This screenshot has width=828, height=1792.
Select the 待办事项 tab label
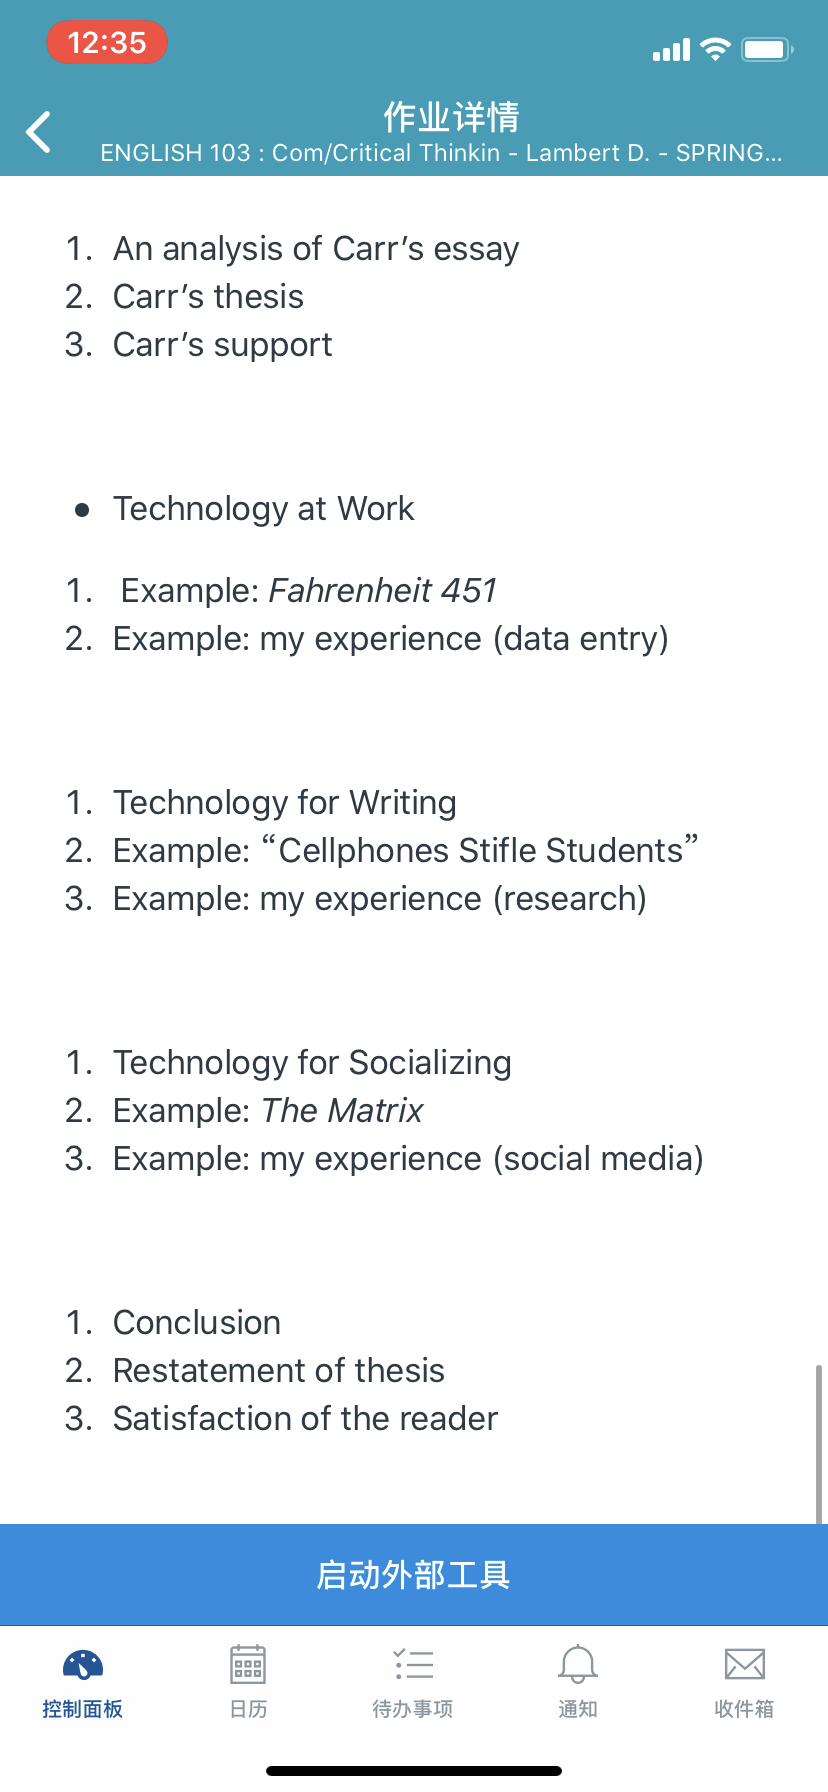click(x=413, y=1709)
